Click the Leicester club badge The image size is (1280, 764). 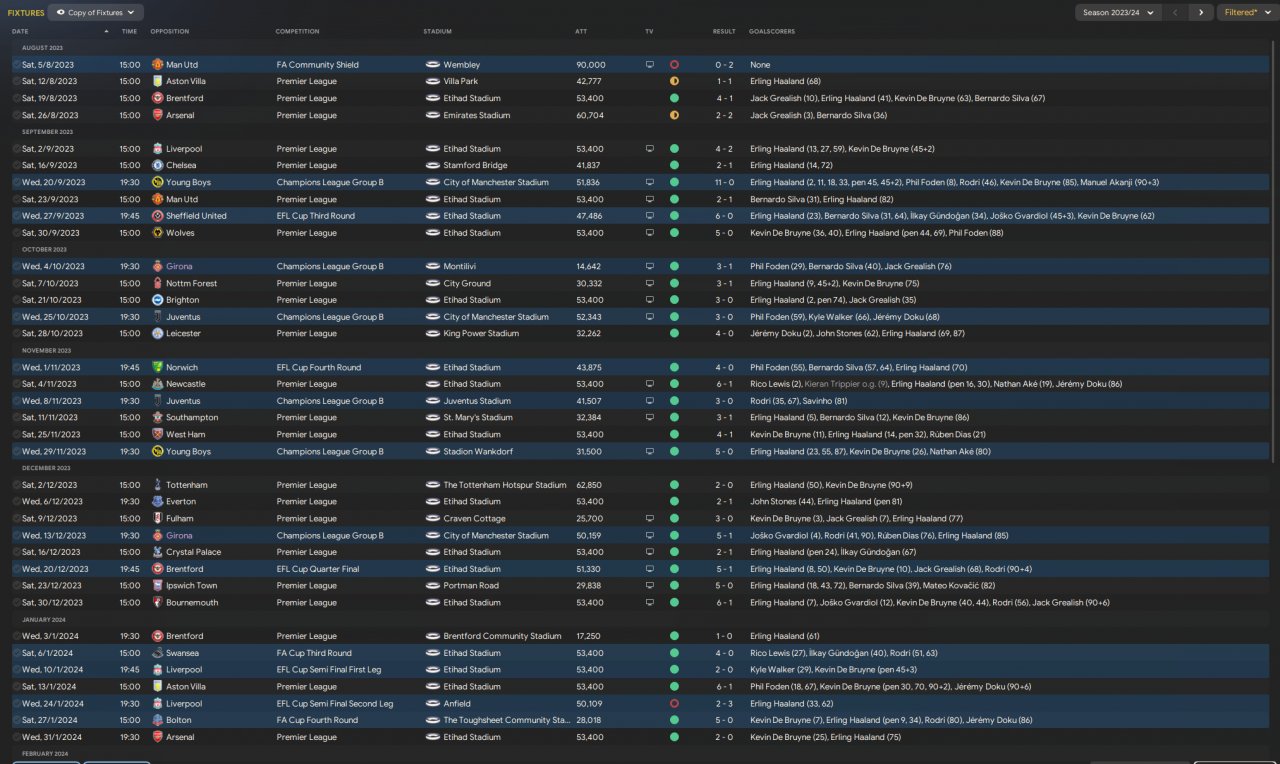[157, 334]
